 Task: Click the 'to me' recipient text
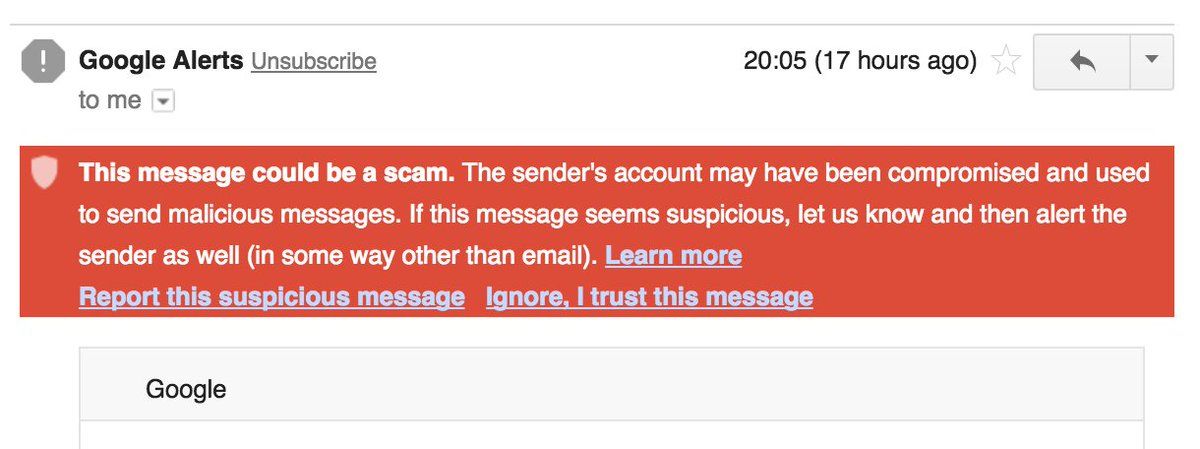tap(110, 101)
